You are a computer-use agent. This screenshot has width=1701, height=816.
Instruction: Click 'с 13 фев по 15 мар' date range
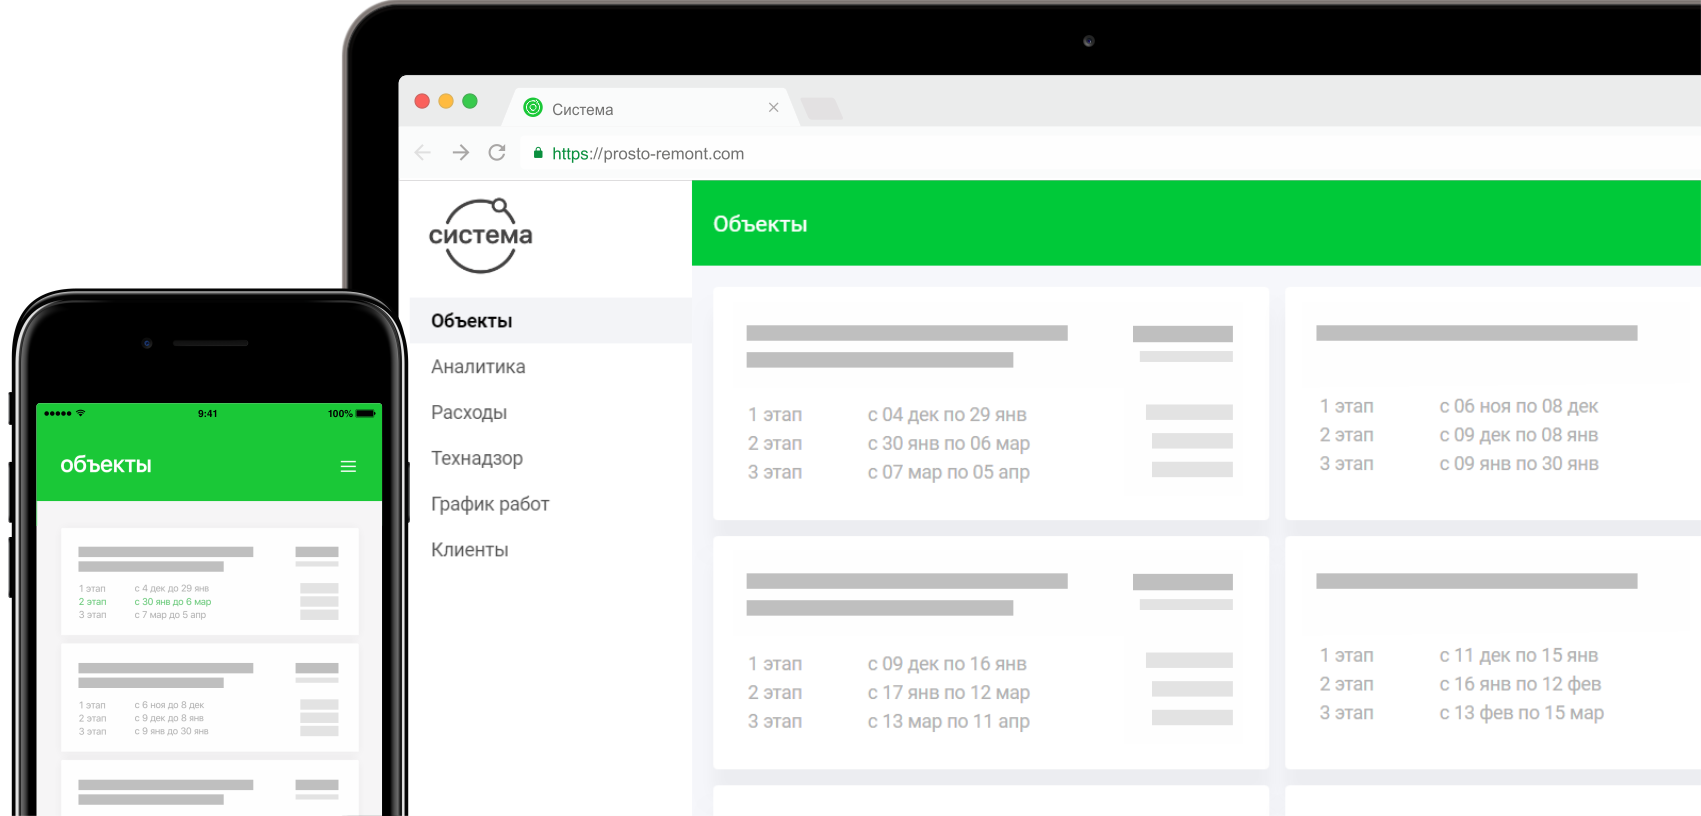1521,714
